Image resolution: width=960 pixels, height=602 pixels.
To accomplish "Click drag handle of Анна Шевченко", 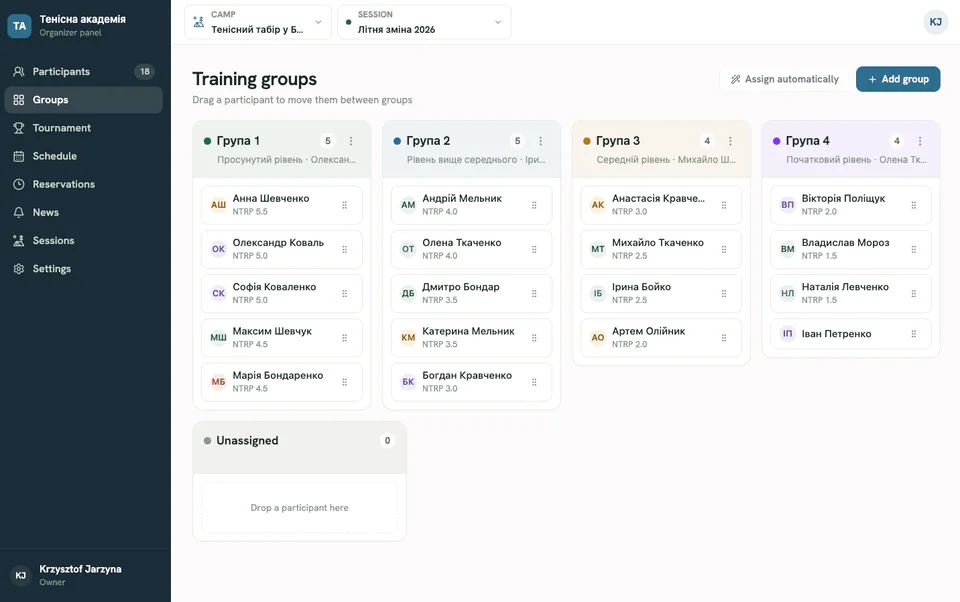I will [x=345, y=205].
